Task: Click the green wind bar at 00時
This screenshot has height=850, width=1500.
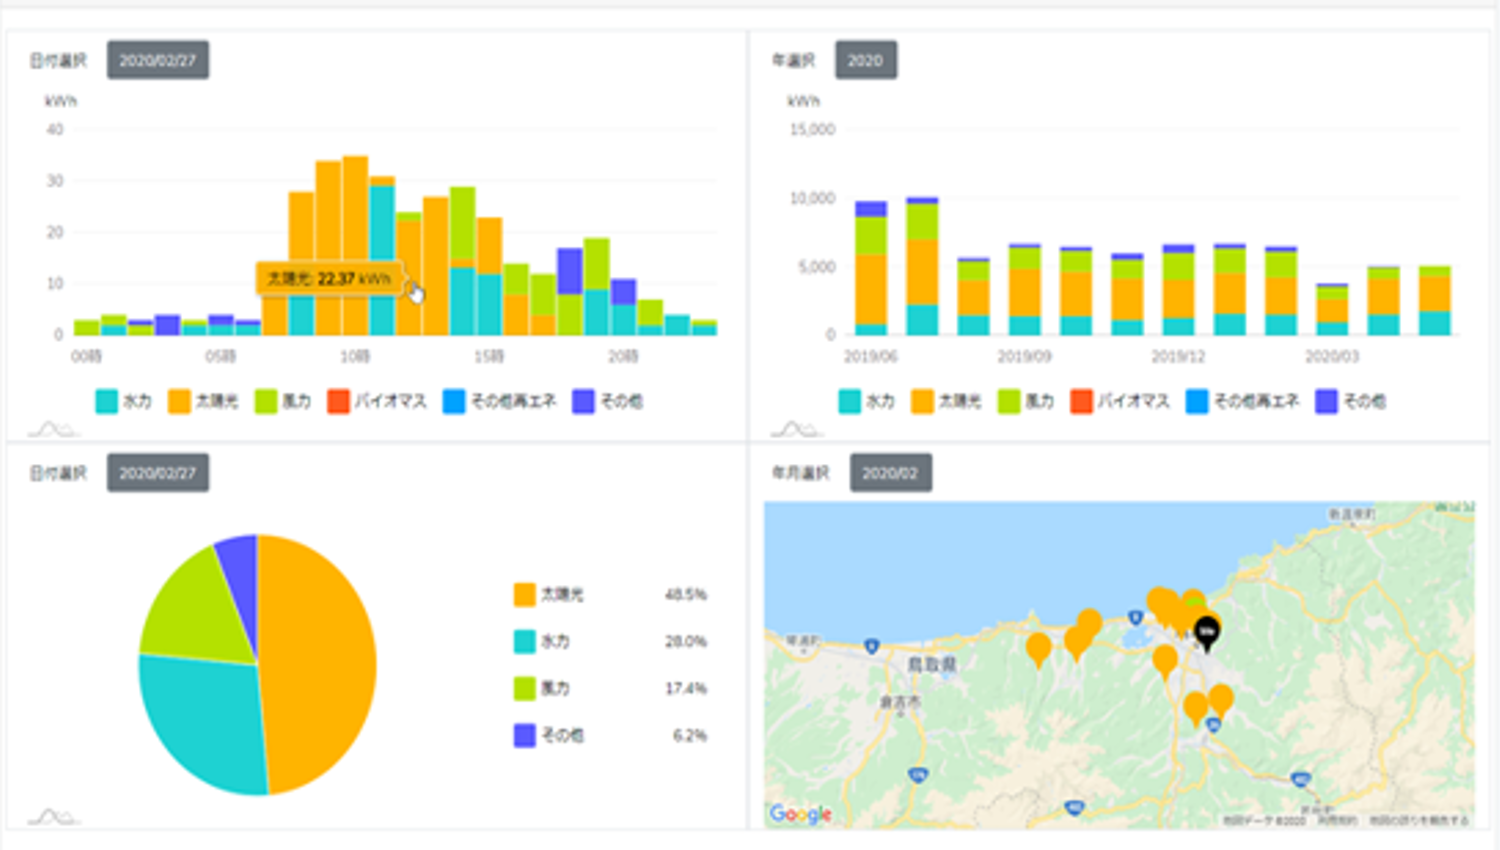Action: pyautogui.click(x=87, y=327)
